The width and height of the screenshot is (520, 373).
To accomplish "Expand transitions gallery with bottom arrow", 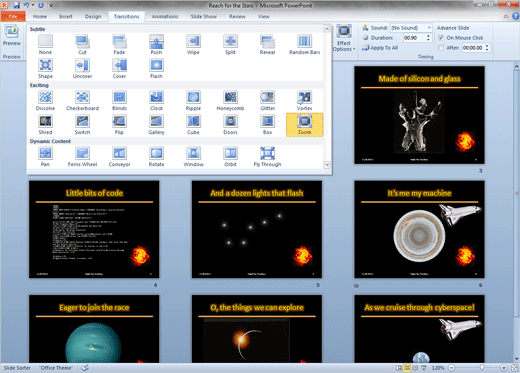I will click(x=327, y=165).
